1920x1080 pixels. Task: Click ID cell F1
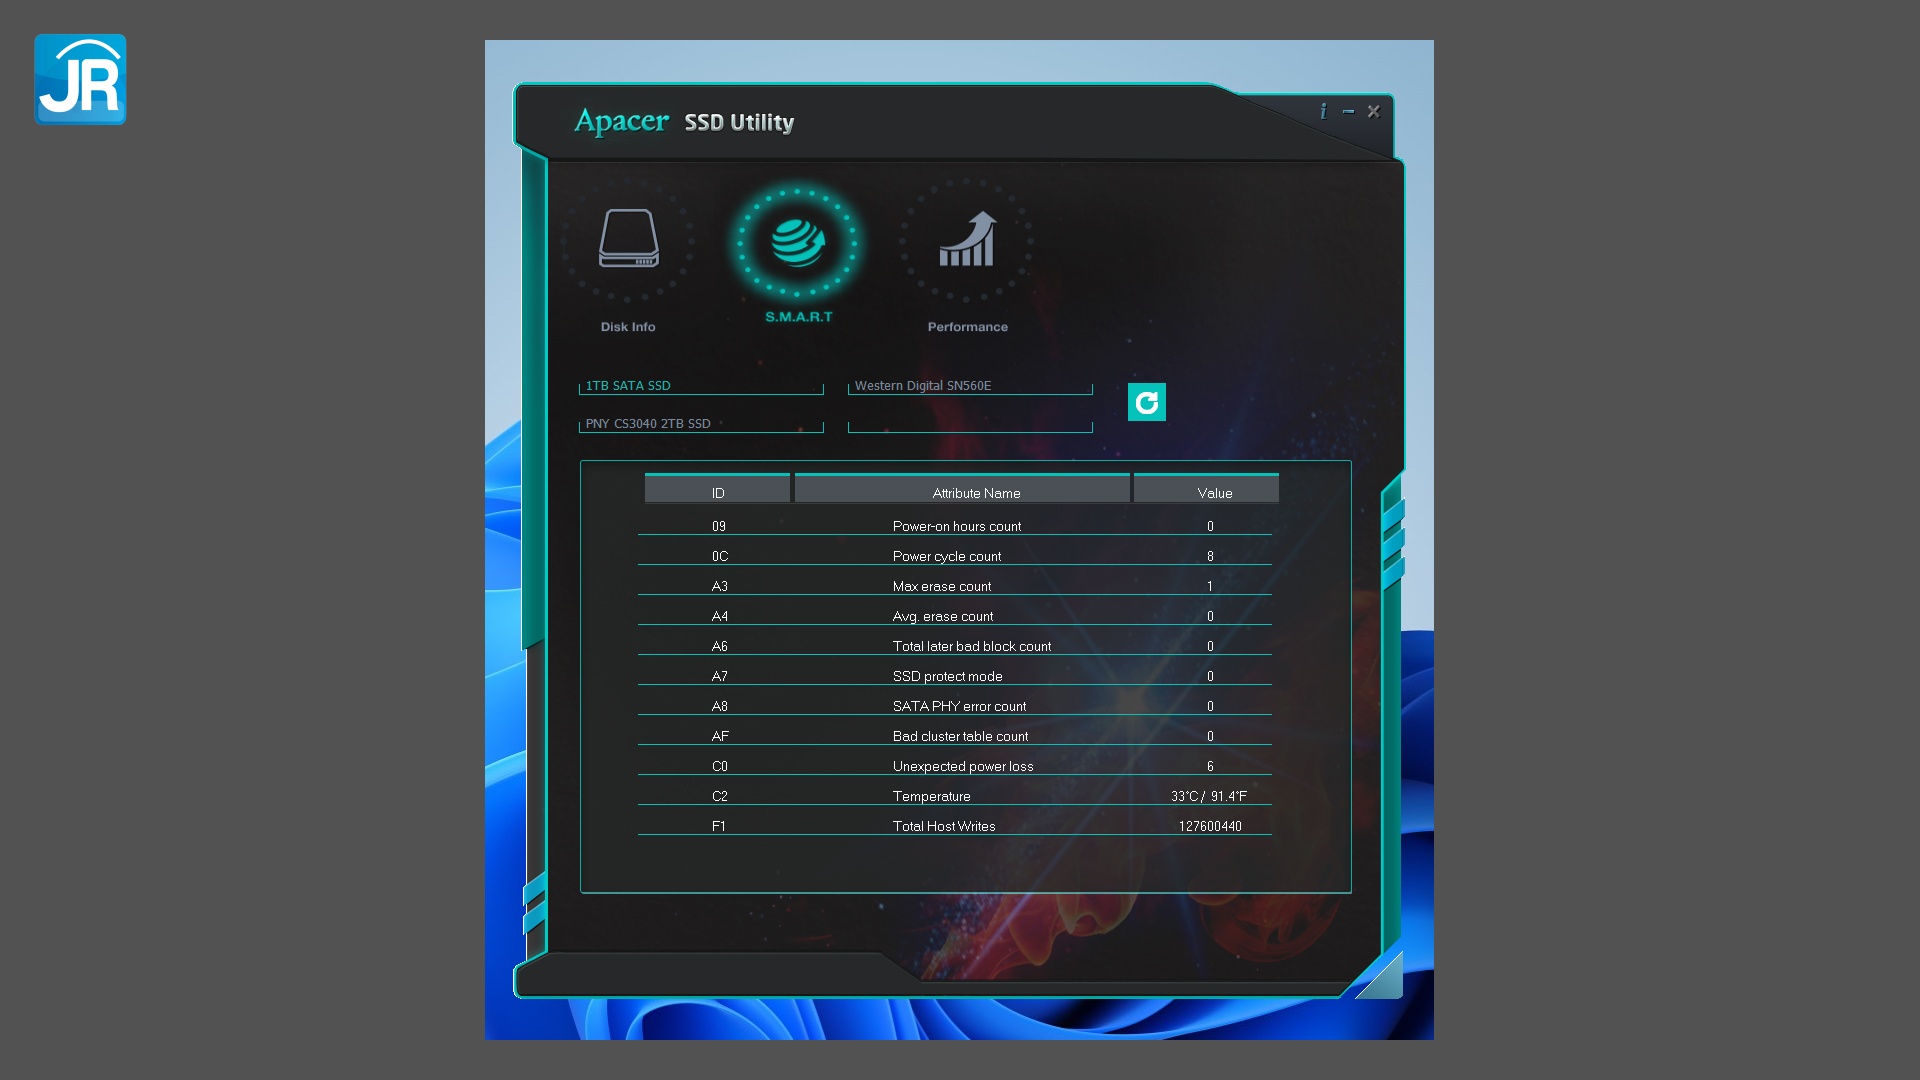click(719, 826)
